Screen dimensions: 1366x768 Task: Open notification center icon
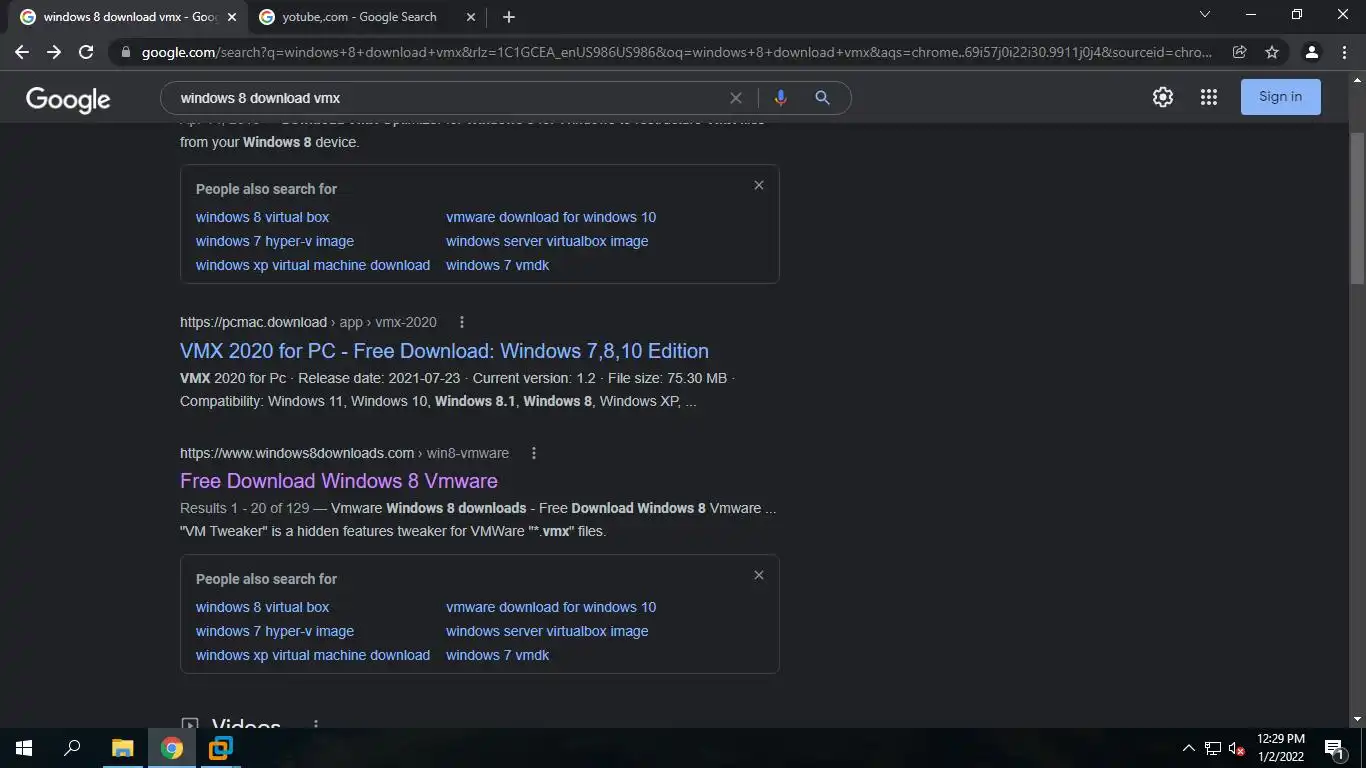[x=1334, y=748]
